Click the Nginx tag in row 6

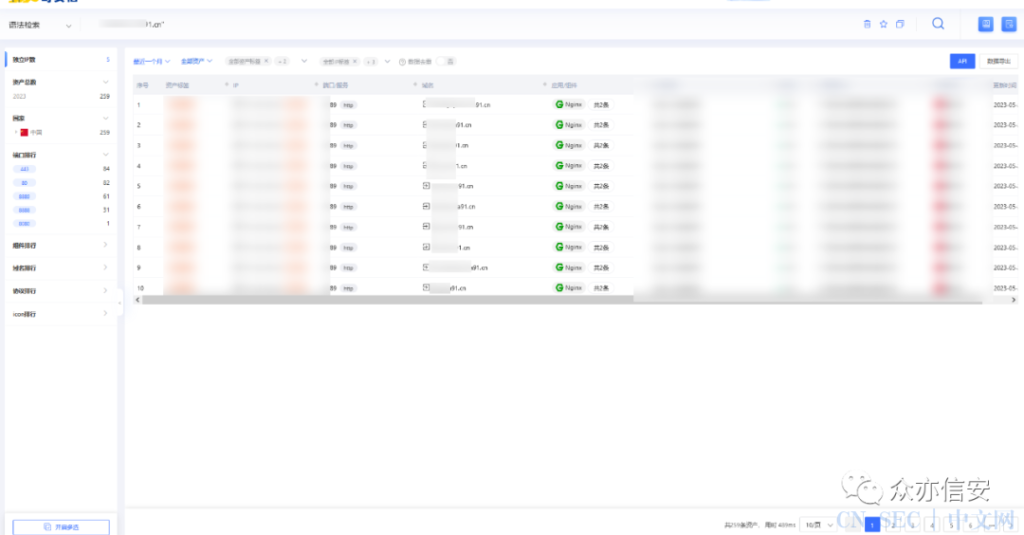568,206
